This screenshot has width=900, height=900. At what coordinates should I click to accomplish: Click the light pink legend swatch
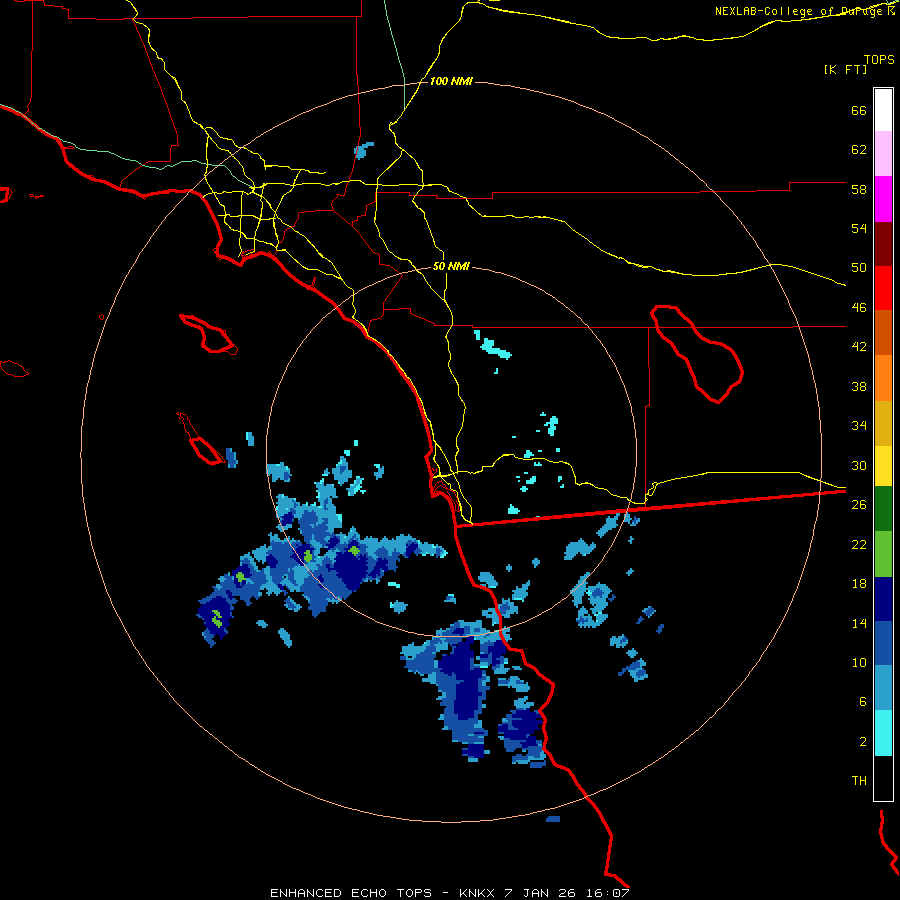coord(883,153)
